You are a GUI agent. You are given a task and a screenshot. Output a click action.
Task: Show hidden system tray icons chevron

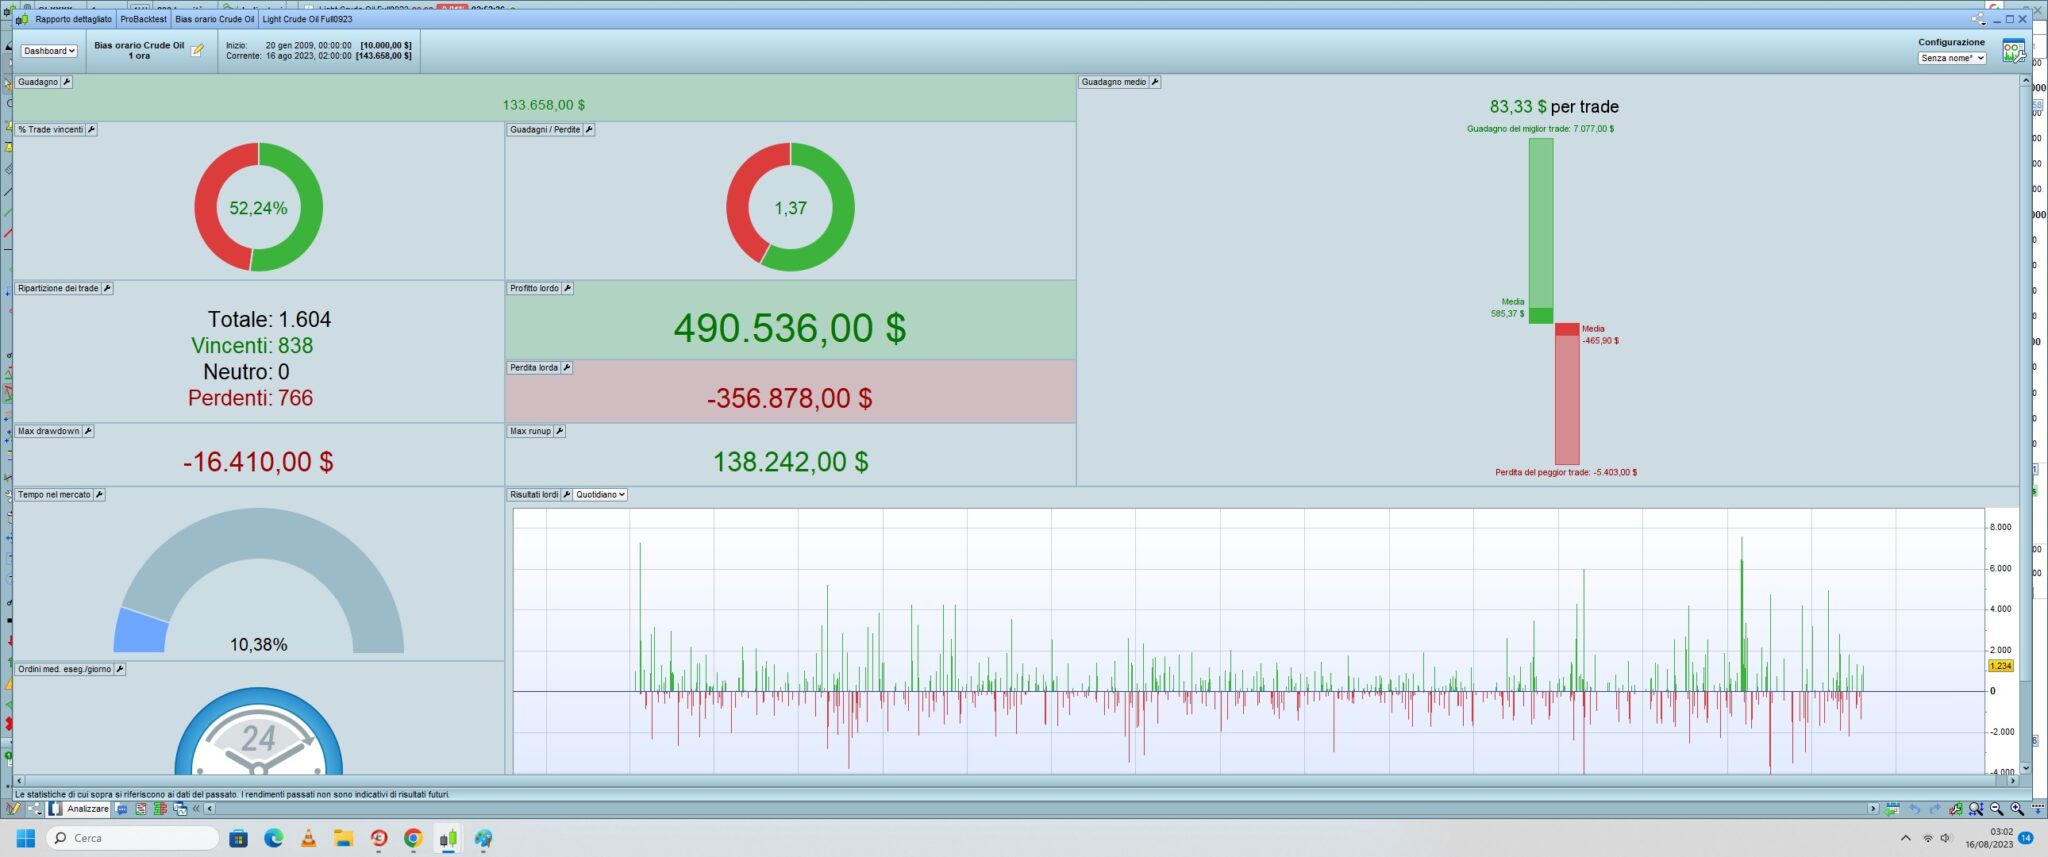(x=1905, y=838)
